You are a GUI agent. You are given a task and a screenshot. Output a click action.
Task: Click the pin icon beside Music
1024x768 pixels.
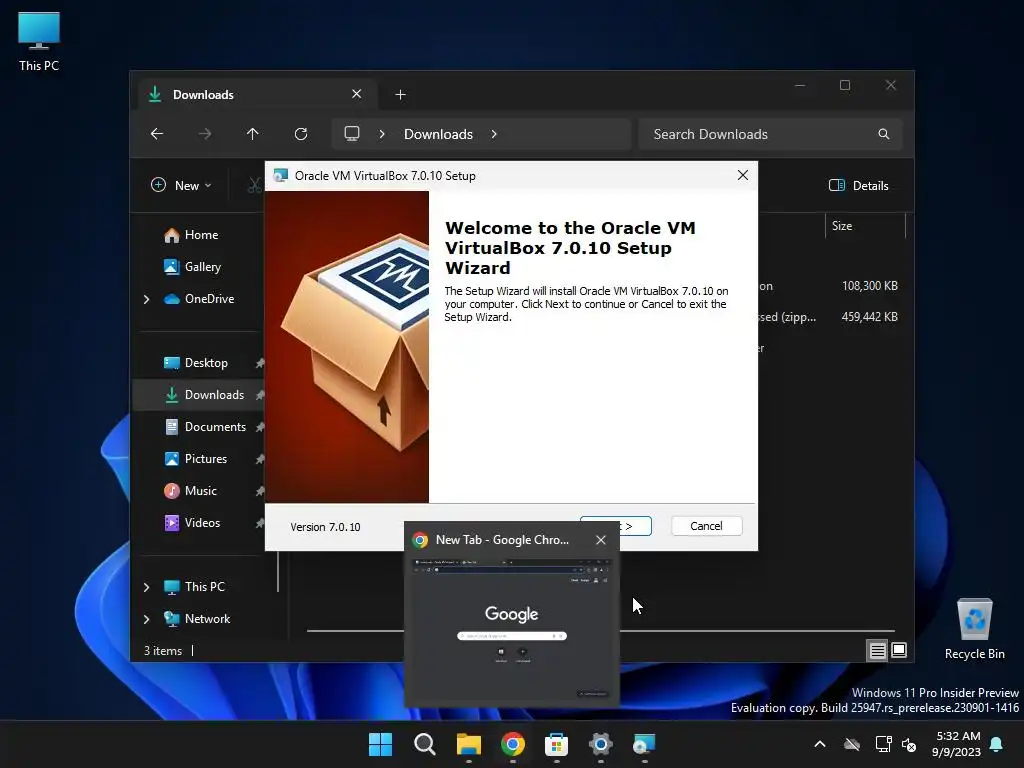point(260,491)
